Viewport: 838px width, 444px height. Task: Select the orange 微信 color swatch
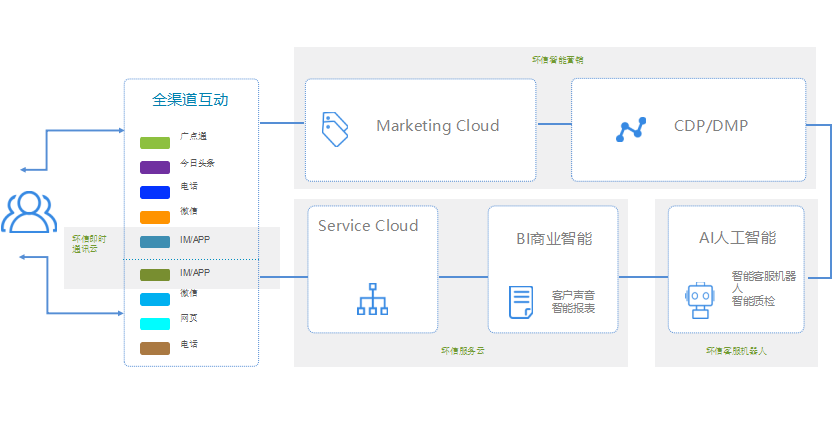[155, 217]
